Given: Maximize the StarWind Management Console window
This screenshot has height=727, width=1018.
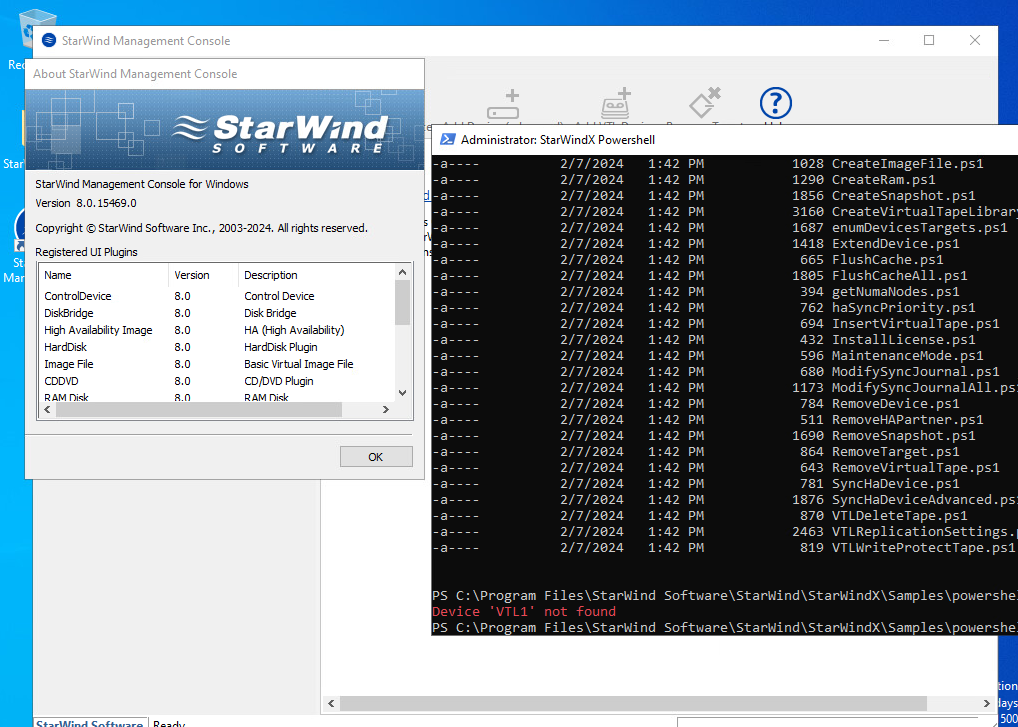Looking at the screenshot, I should pyautogui.click(x=929, y=40).
